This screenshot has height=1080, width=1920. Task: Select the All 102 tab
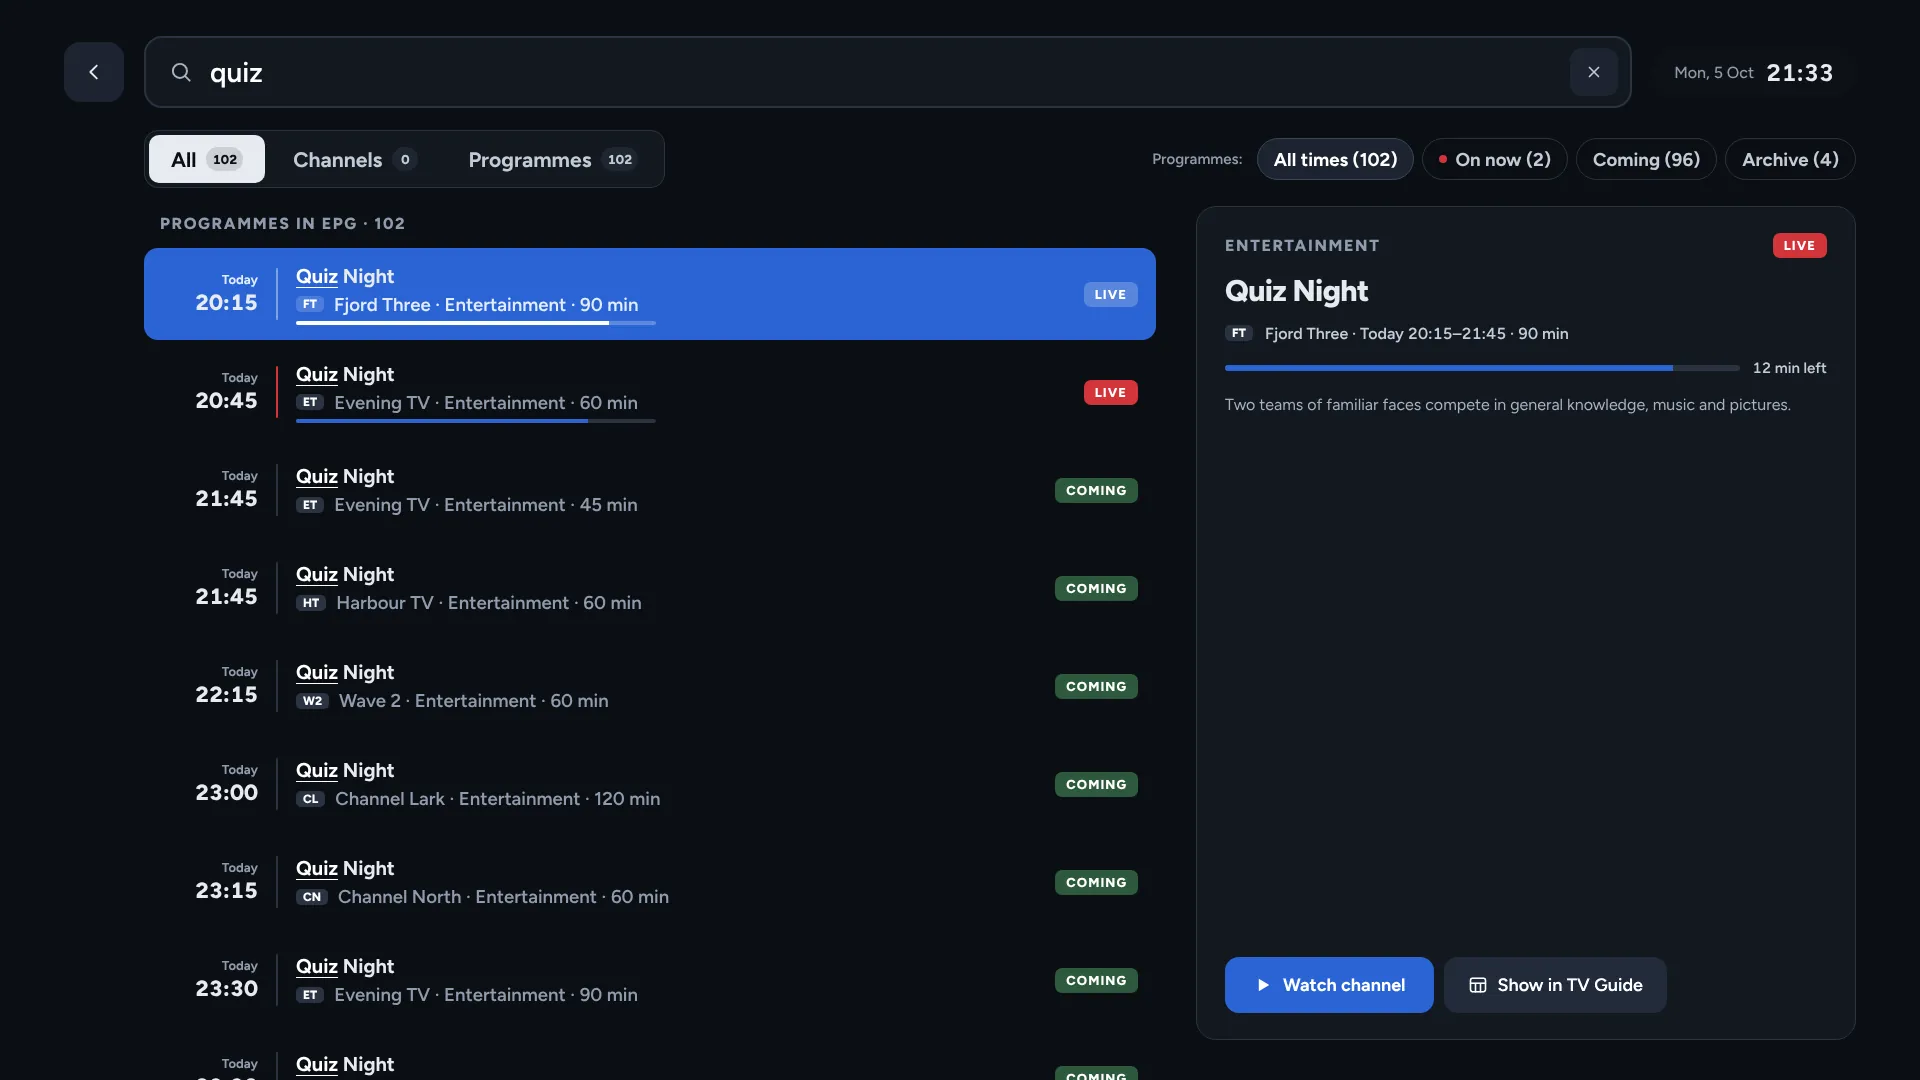[x=207, y=159]
